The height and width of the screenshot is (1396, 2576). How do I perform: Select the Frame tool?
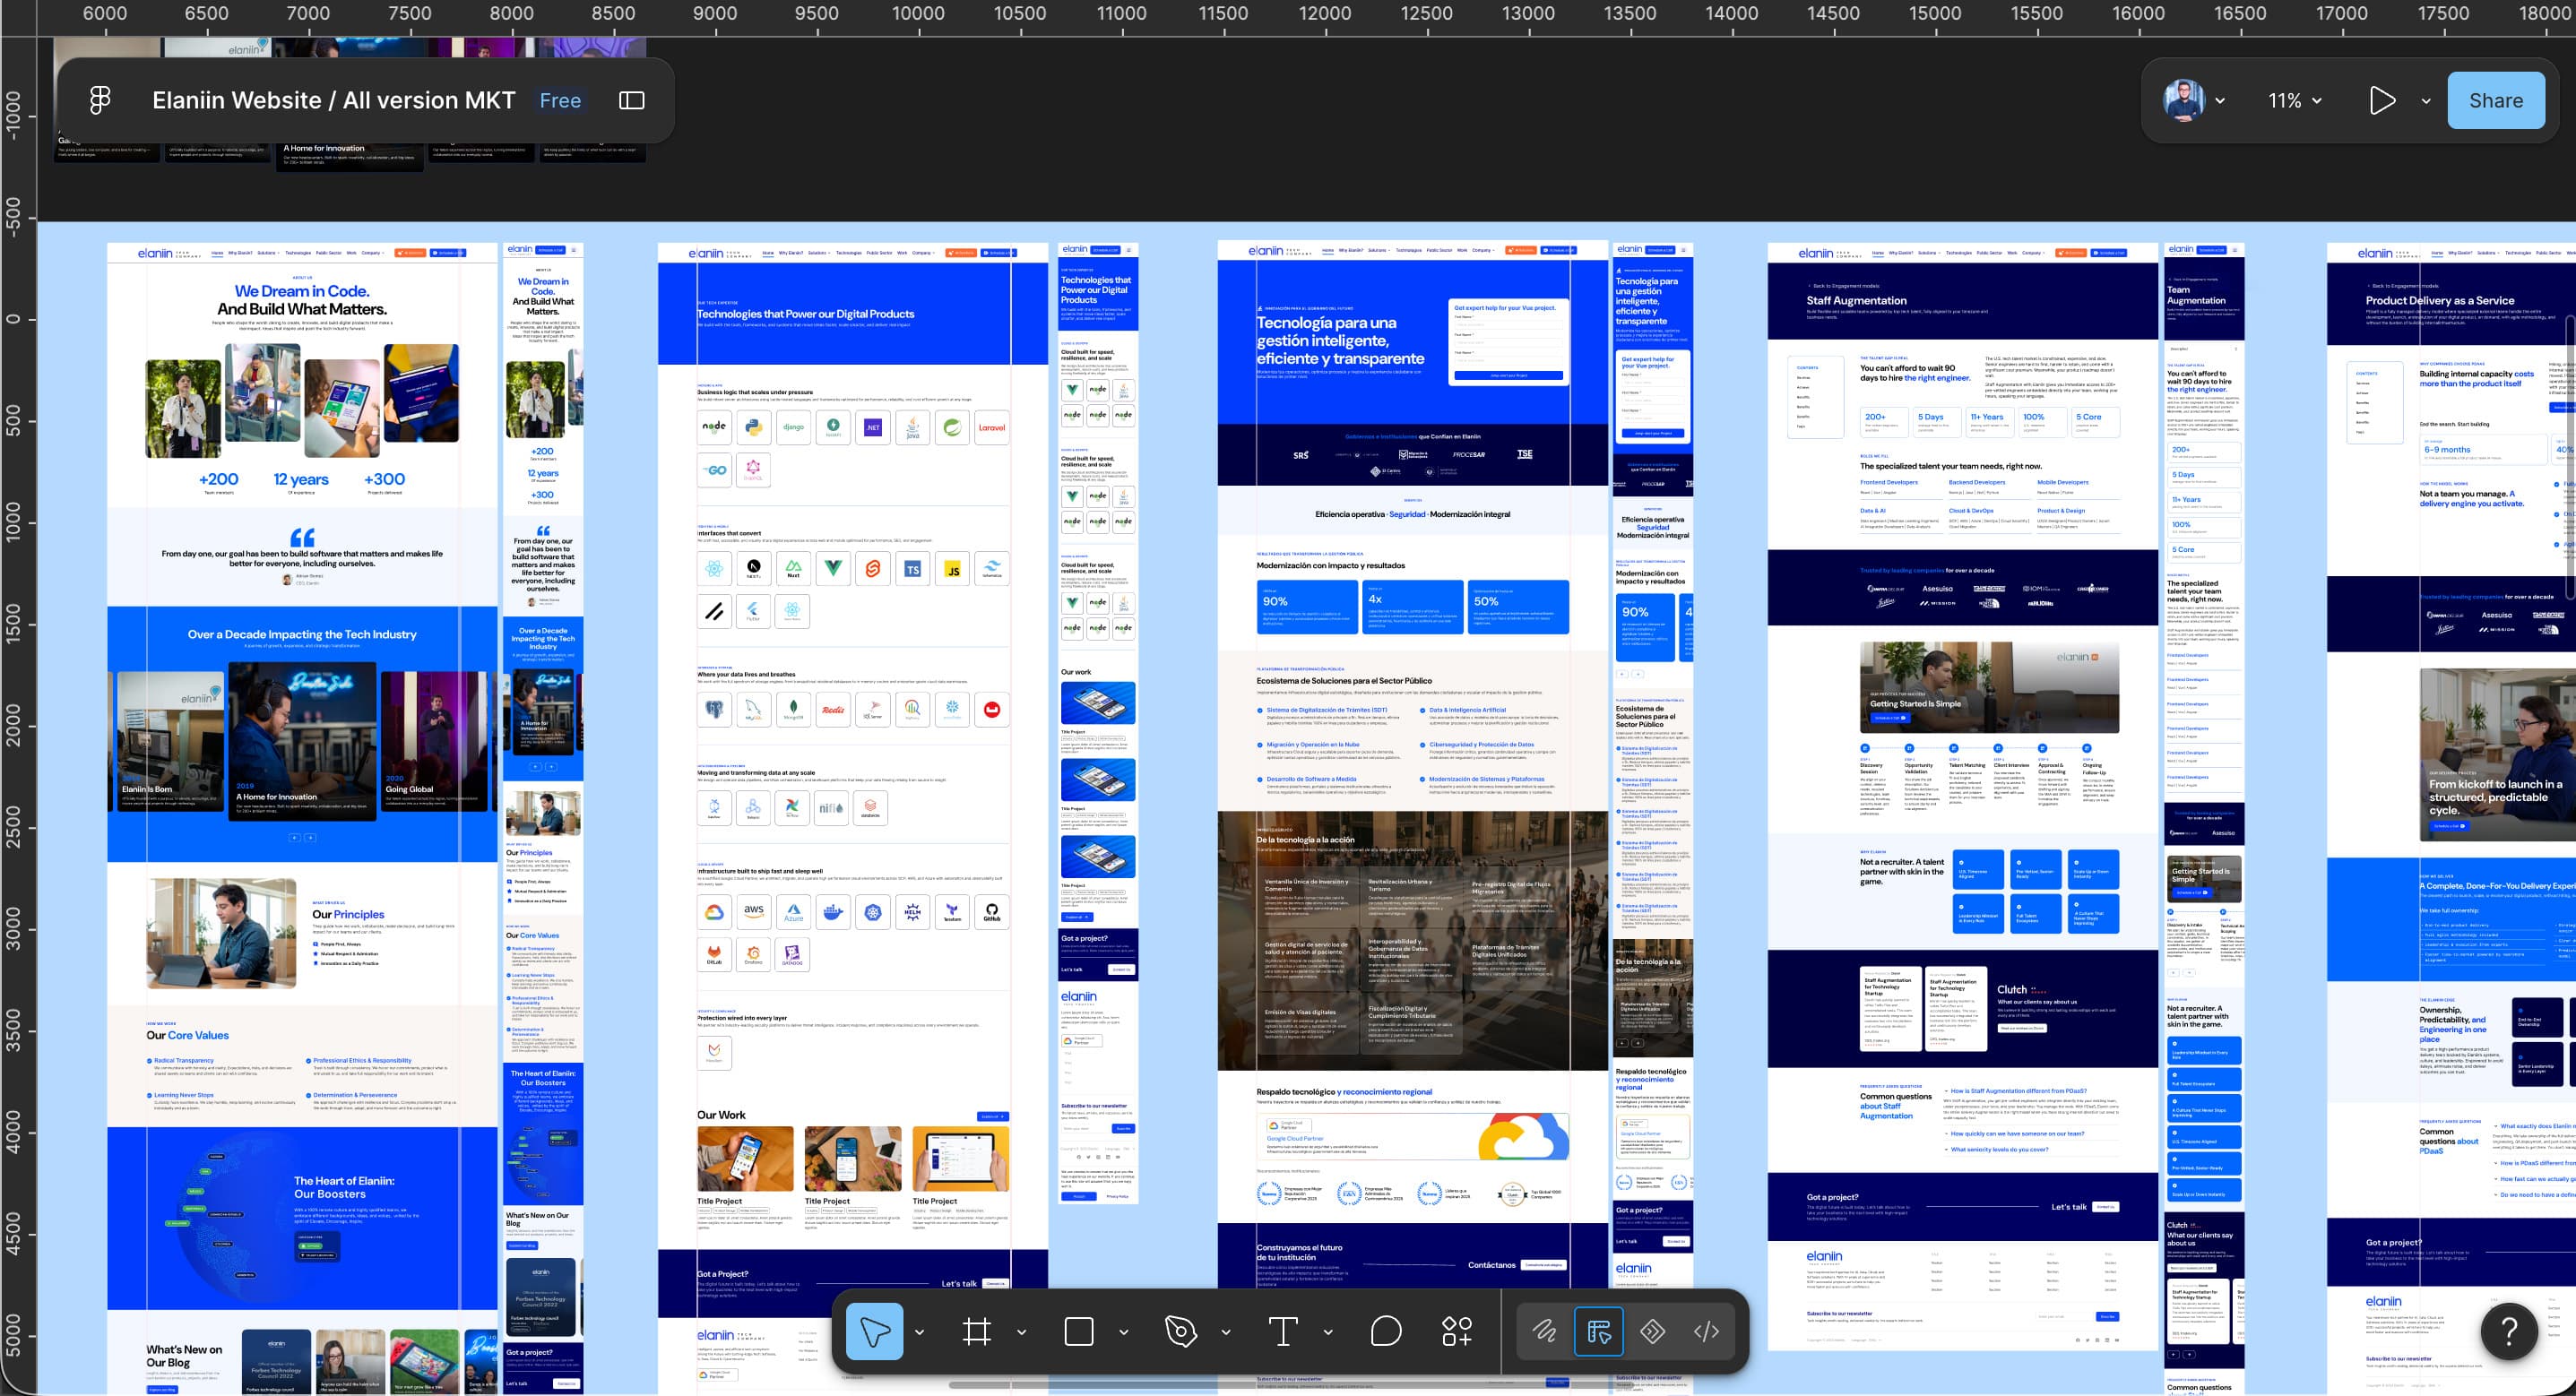[x=977, y=1331]
